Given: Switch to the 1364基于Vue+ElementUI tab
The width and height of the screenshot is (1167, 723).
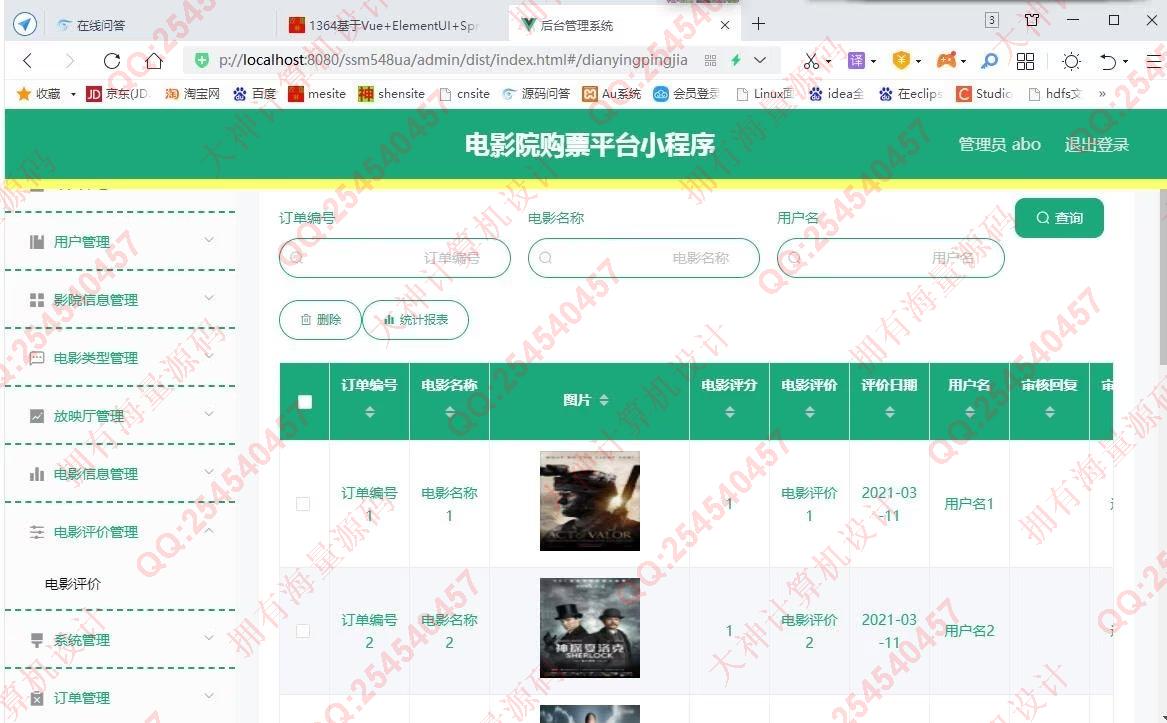Looking at the screenshot, I should [x=392, y=25].
